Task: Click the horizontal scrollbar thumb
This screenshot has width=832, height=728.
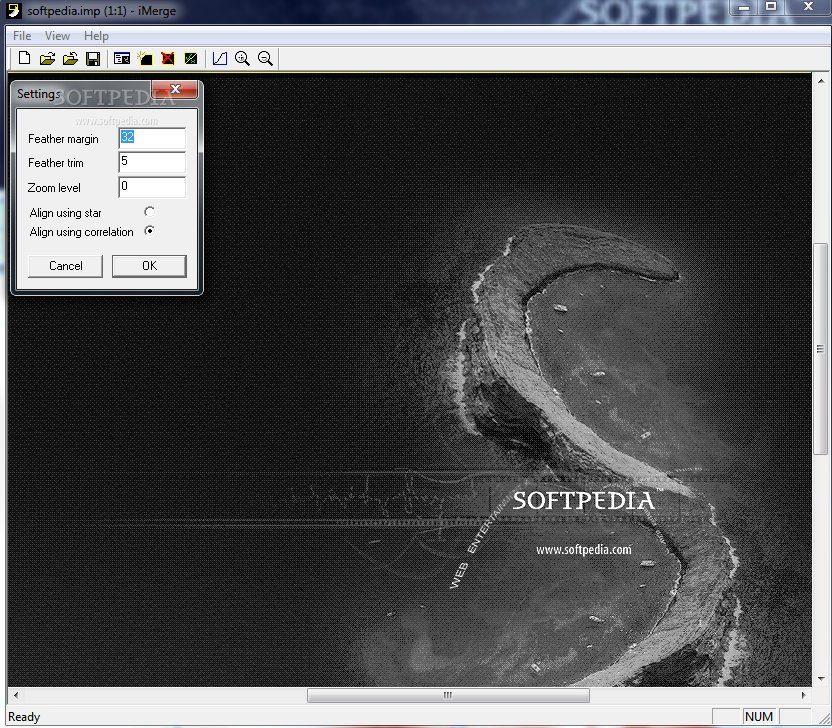Action: pos(448,695)
